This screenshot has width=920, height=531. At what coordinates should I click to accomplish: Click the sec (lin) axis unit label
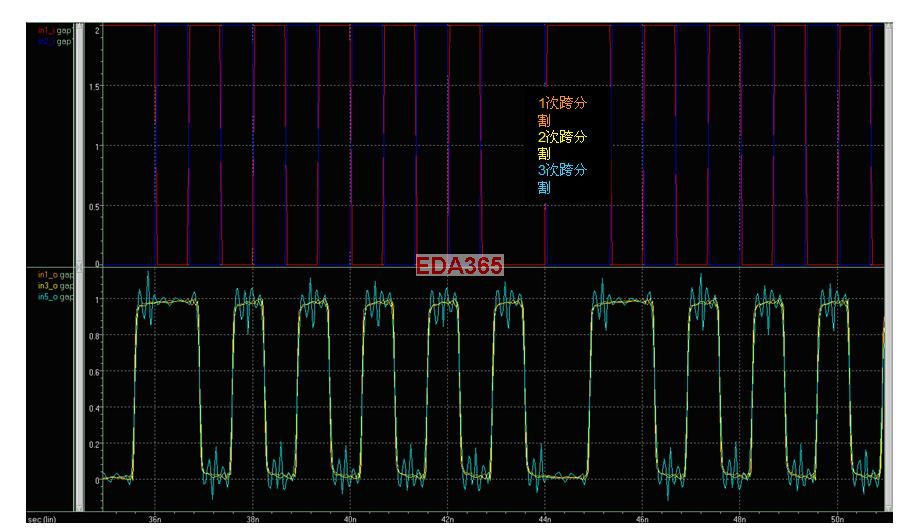(x=42, y=519)
